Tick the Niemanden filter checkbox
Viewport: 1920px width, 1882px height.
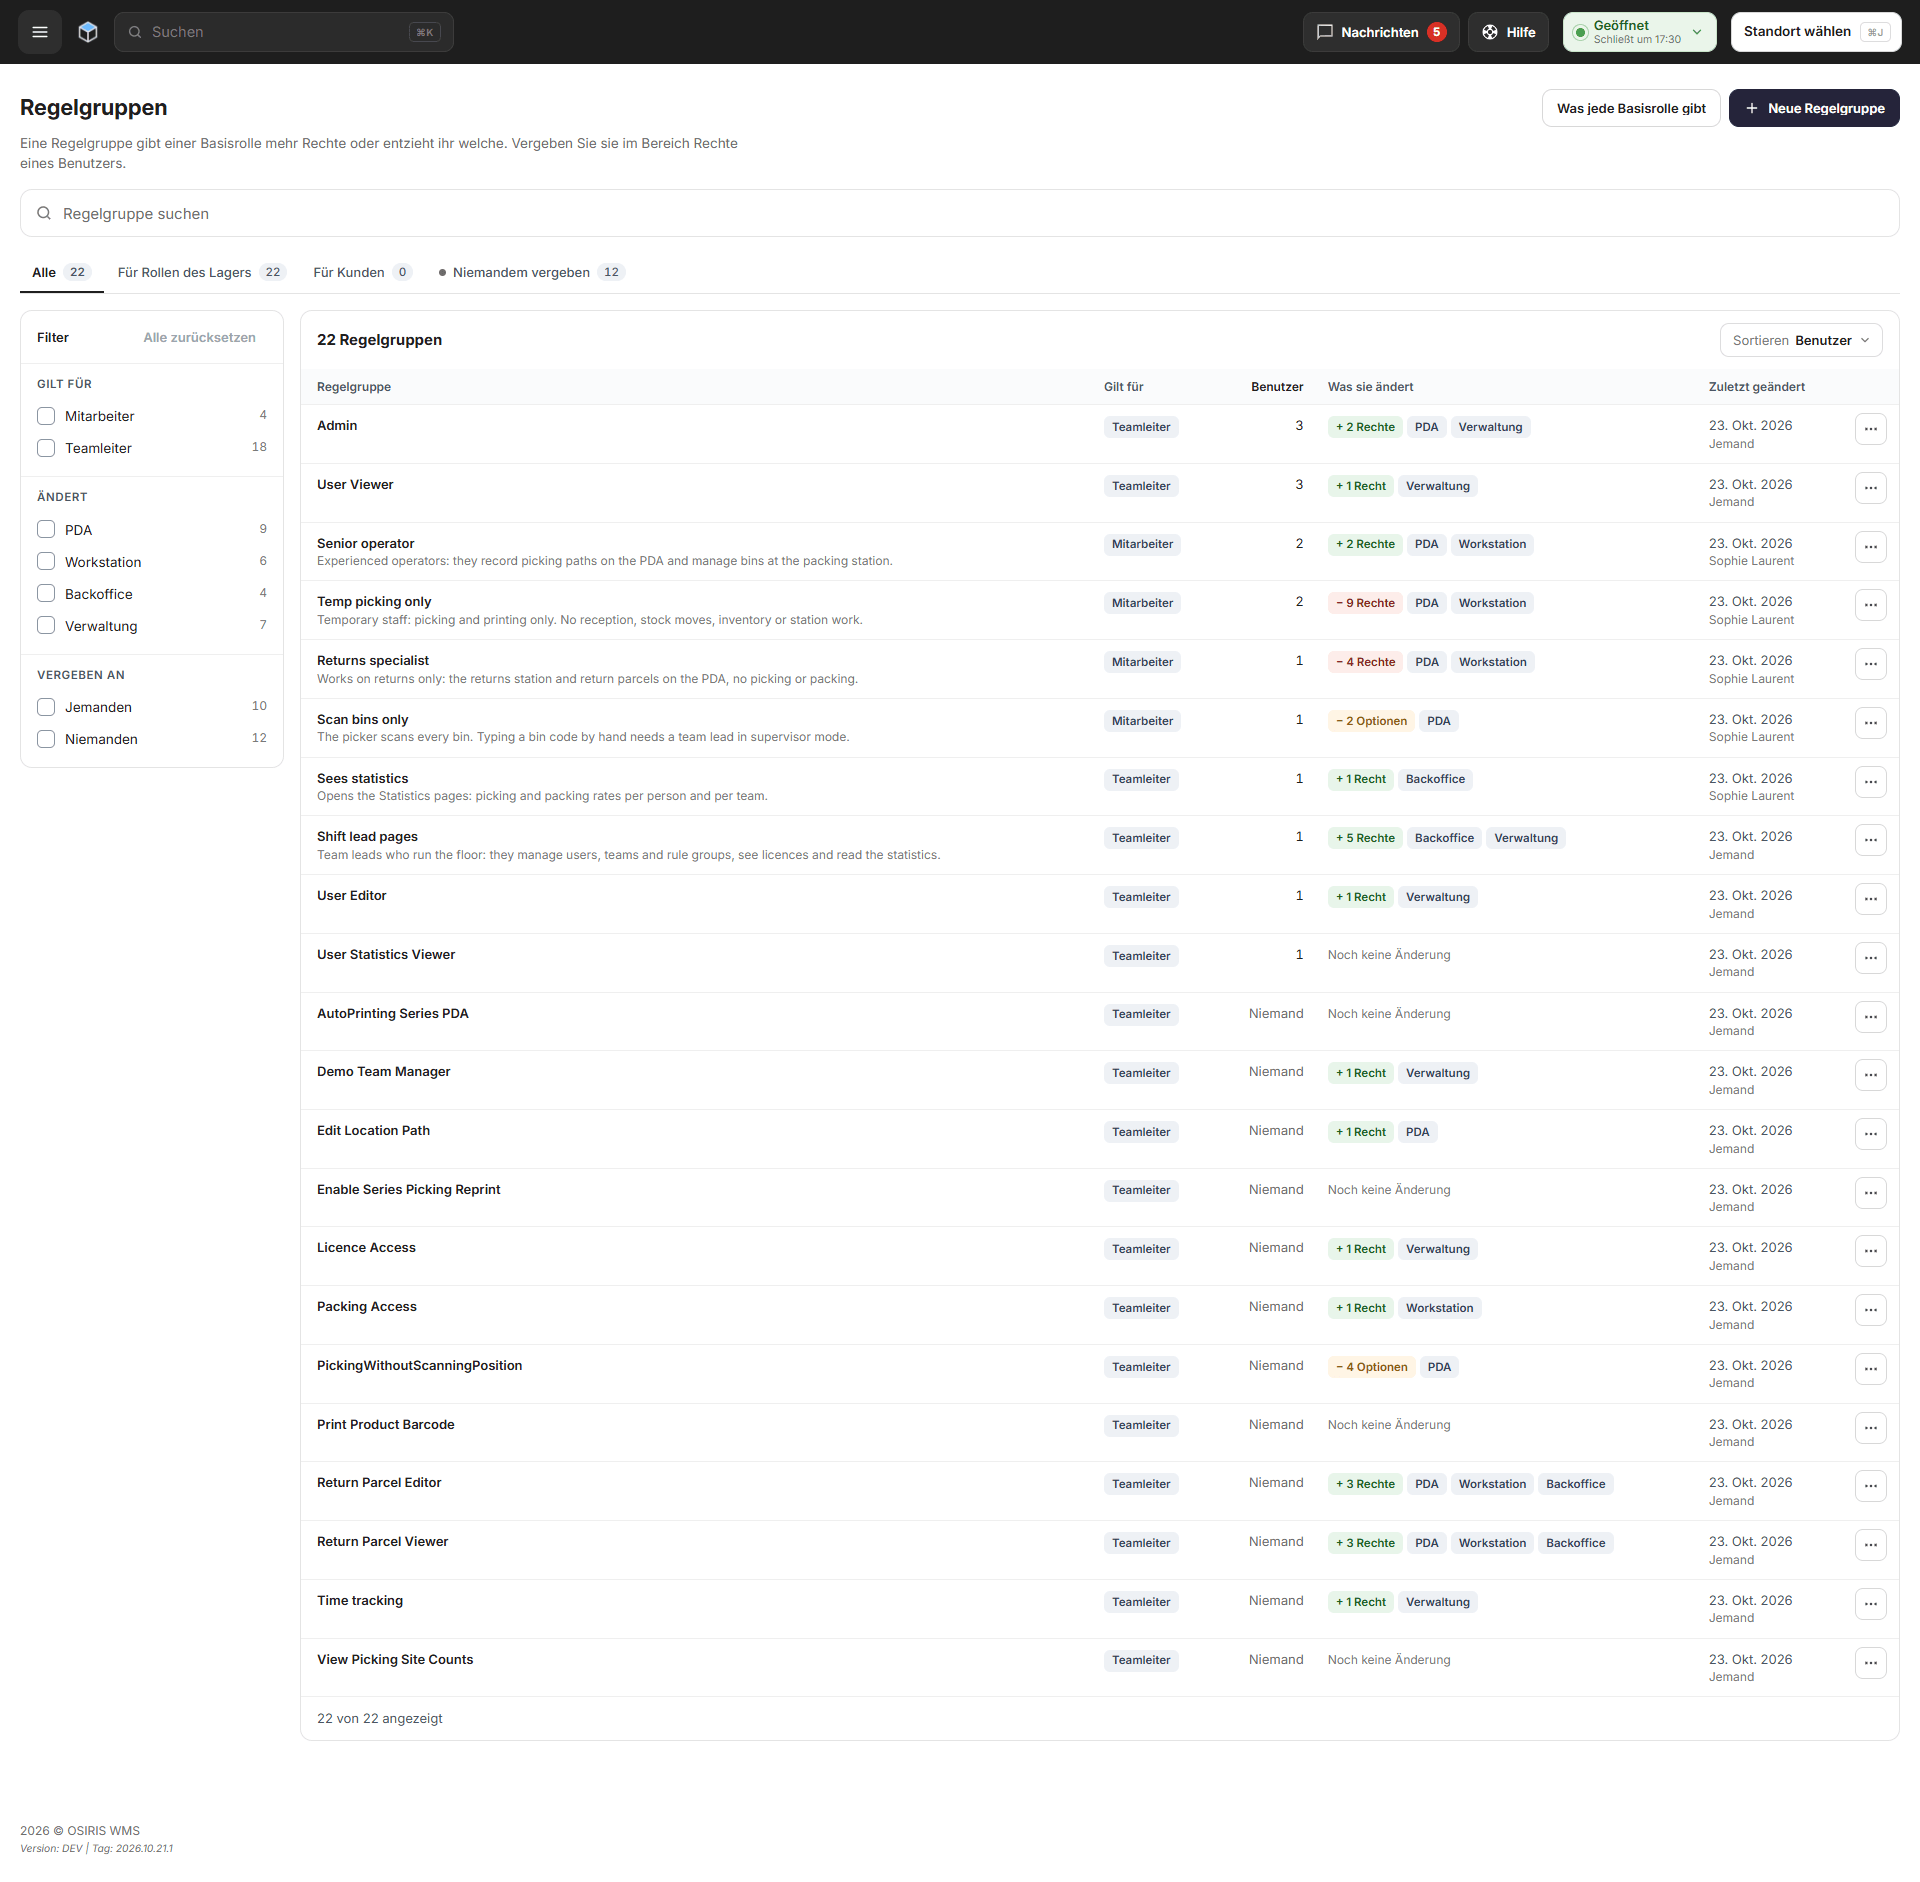tap(46, 739)
